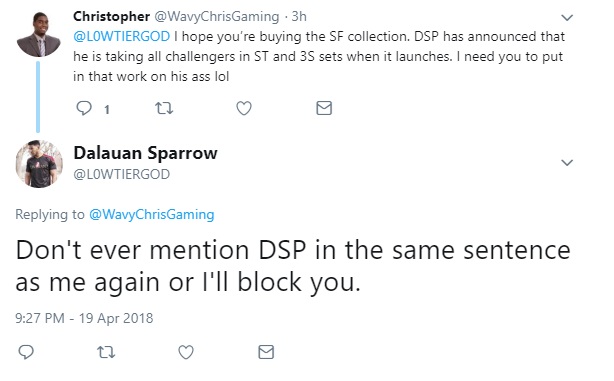Retweet Christopher's tweet
Screen dimensions: 614x381
pyautogui.click(x=164, y=108)
